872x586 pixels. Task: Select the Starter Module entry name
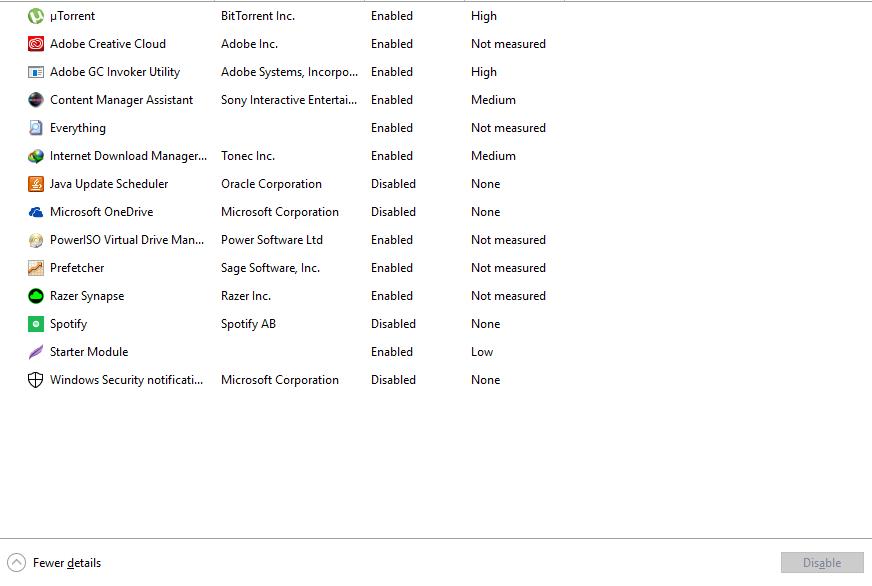(x=89, y=352)
